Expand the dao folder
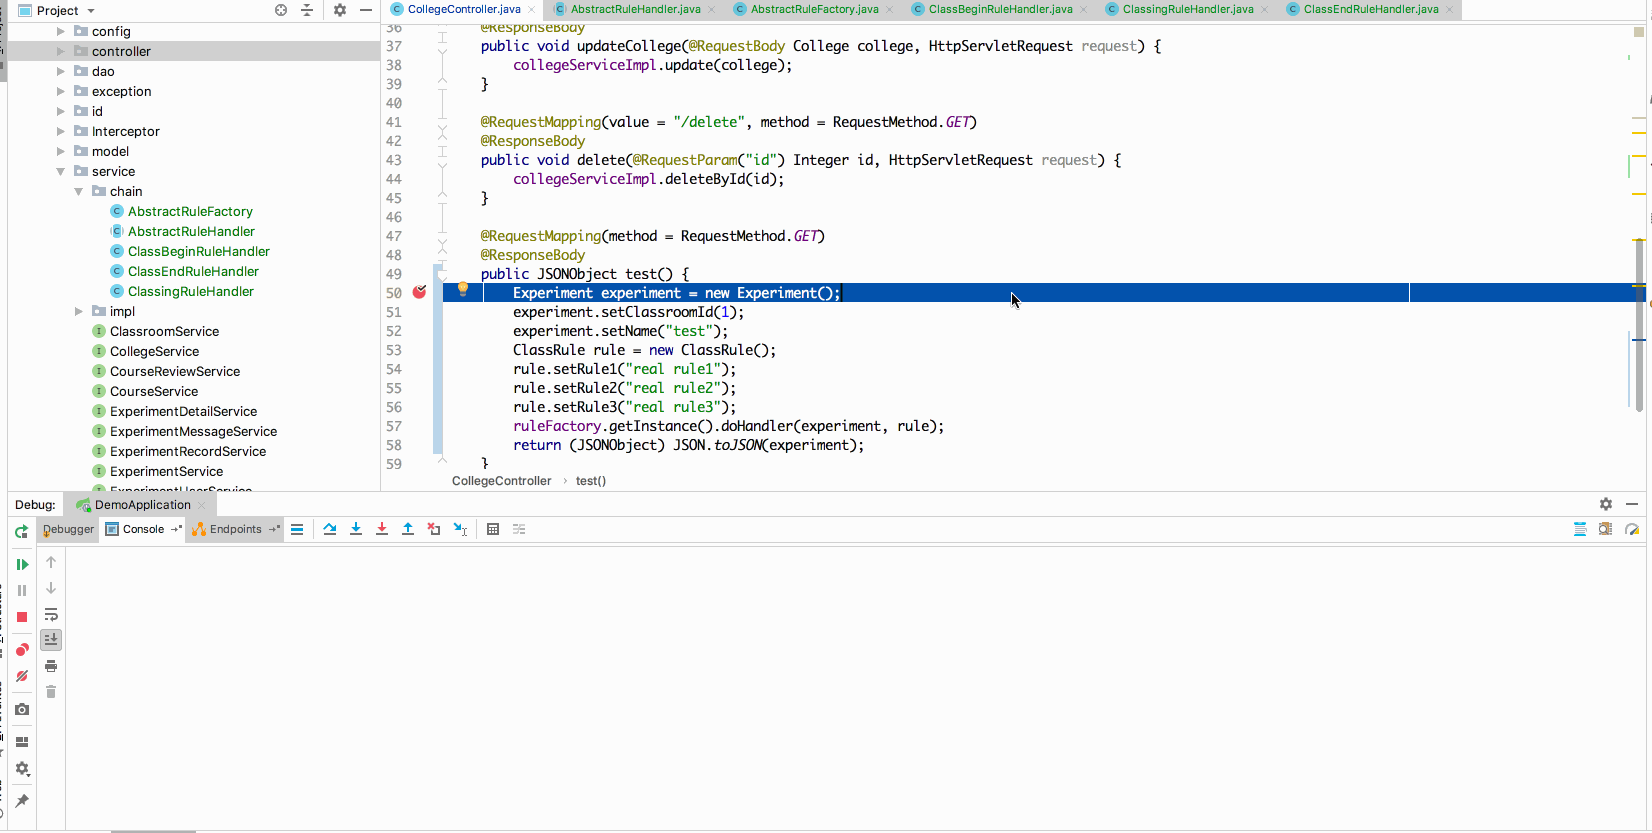 61,71
